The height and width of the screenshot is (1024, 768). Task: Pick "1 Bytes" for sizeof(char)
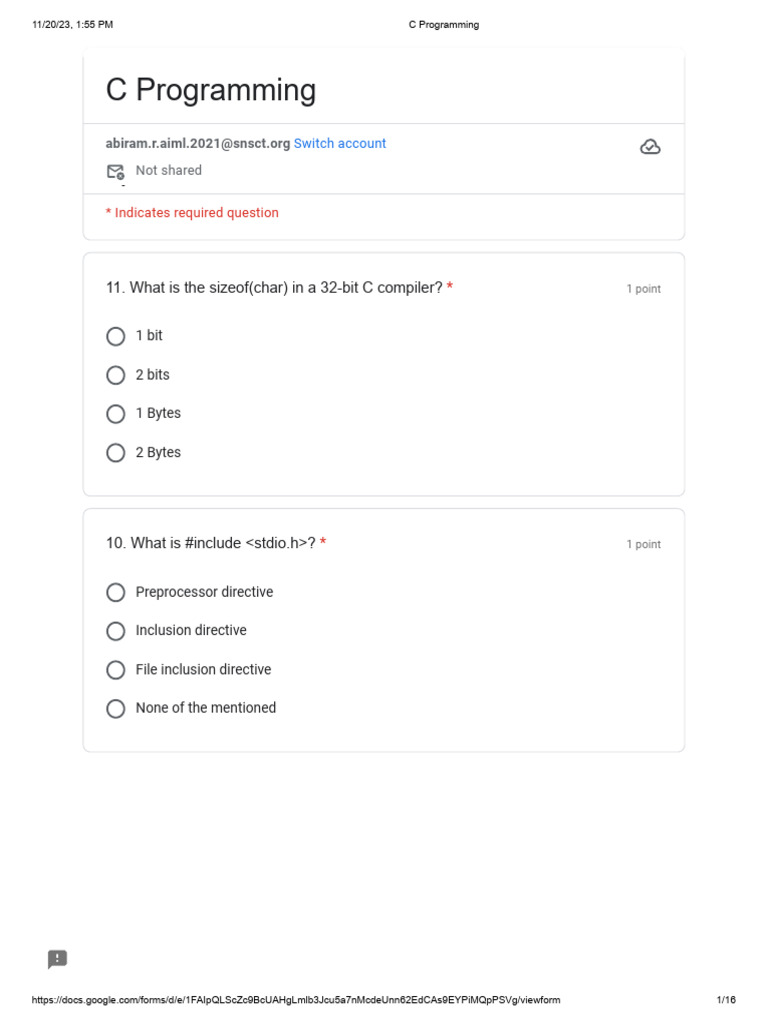pyautogui.click(x=116, y=414)
